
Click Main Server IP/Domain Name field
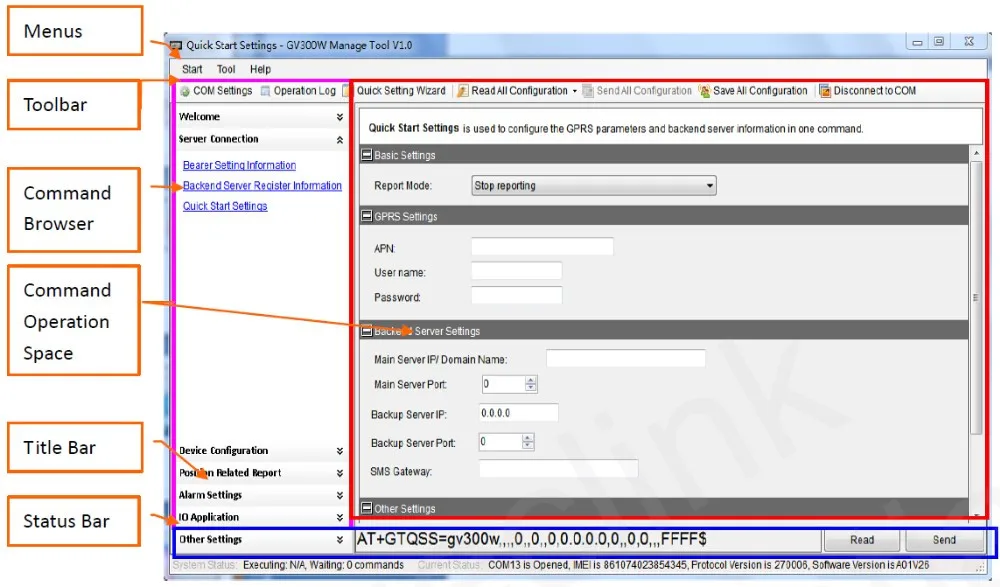click(x=626, y=358)
